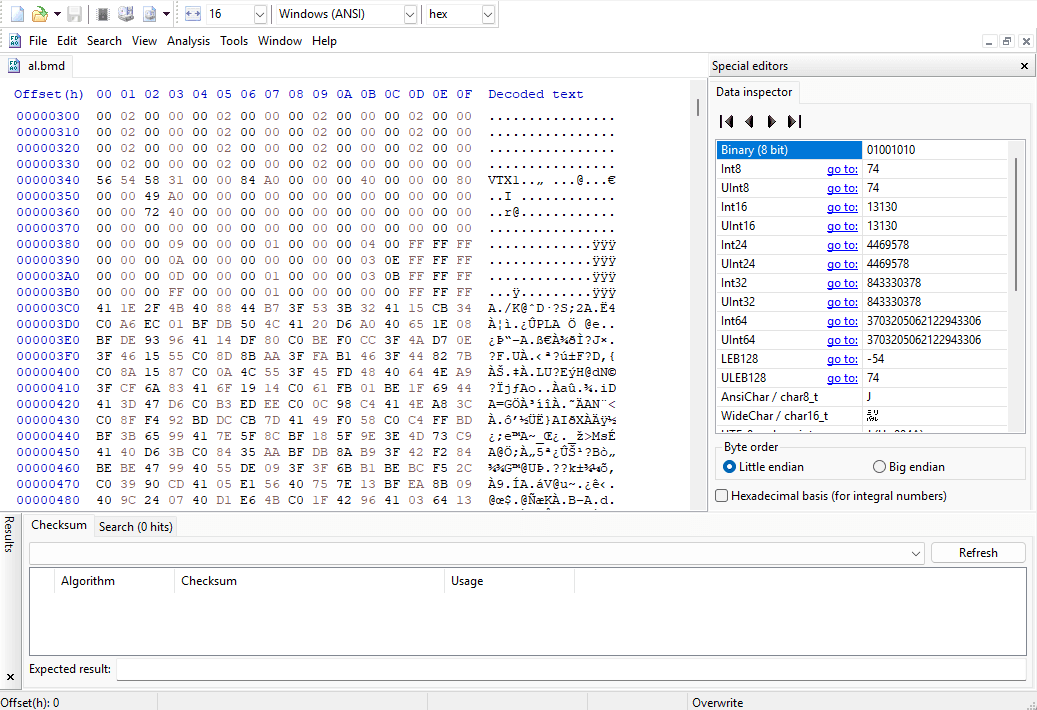This screenshot has width=1037, height=710.
Task: Go to previous byte in Data inspector
Action: pos(749,121)
